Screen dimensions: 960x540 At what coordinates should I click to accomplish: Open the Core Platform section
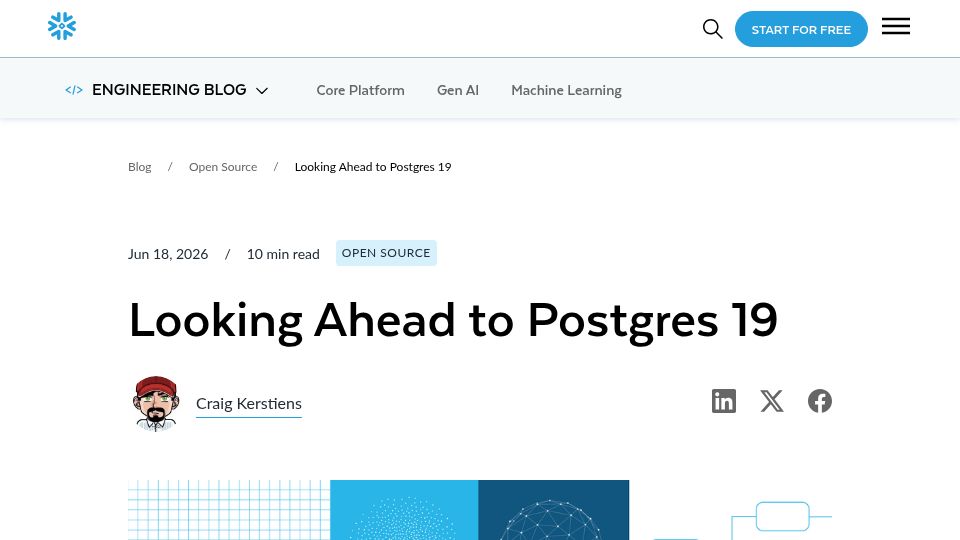point(360,90)
